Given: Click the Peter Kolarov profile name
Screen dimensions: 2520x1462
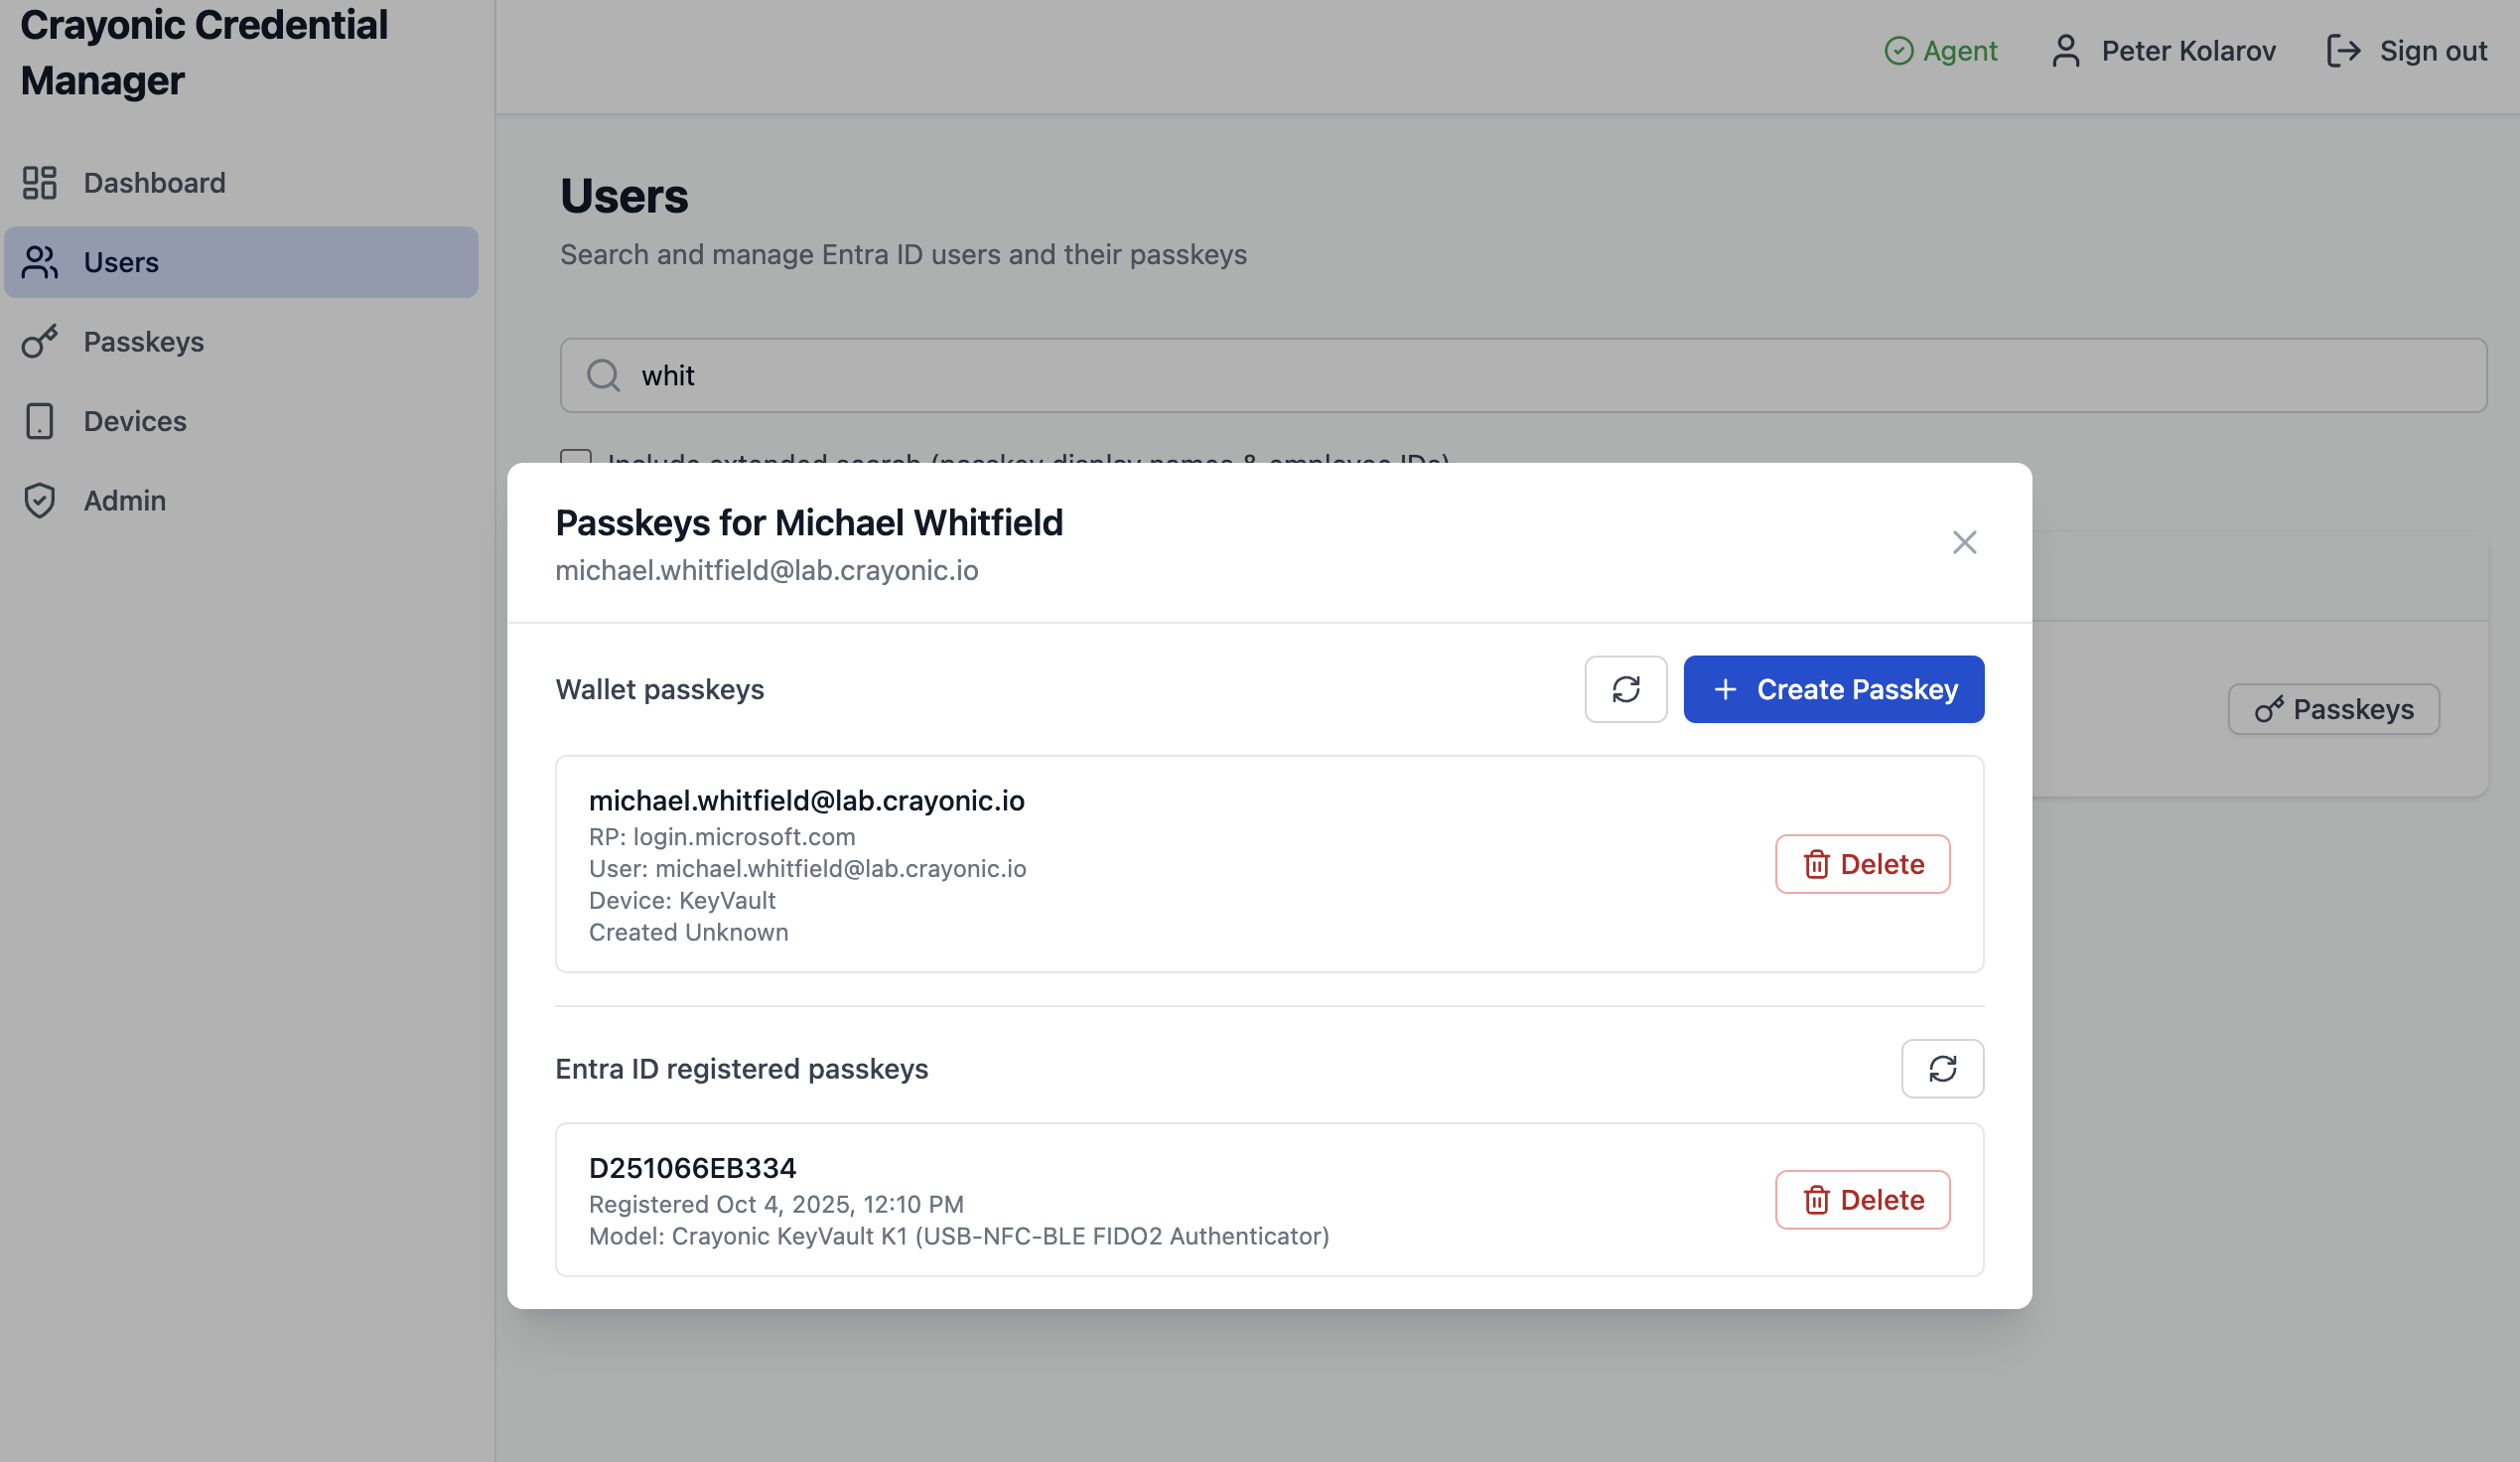Looking at the screenshot, I should coord(2187,51).
